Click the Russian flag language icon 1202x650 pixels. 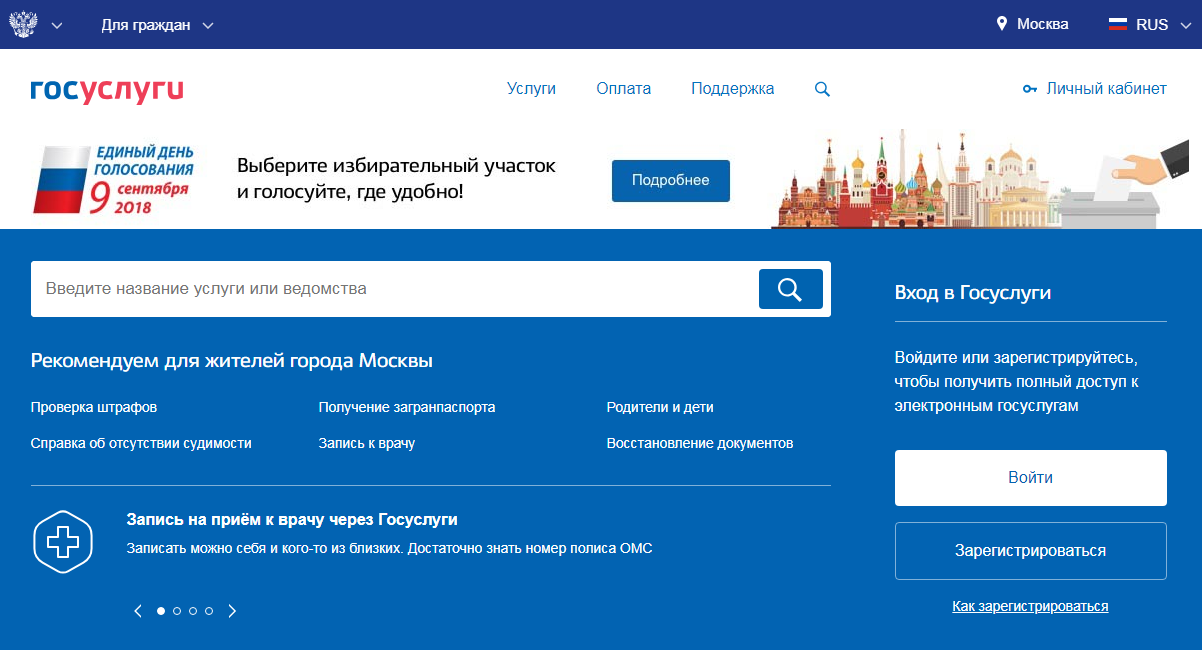tap(1118, 24)
